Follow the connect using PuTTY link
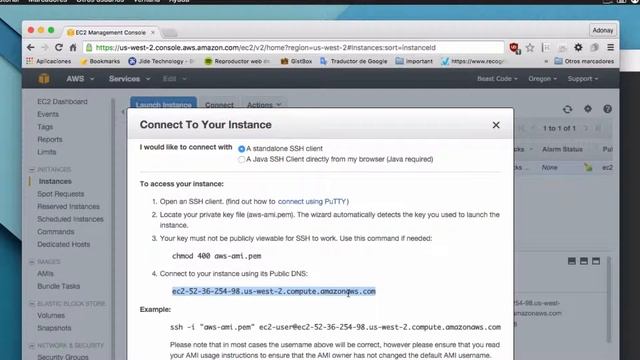640x360 pixels. click(x=312, y=202)
